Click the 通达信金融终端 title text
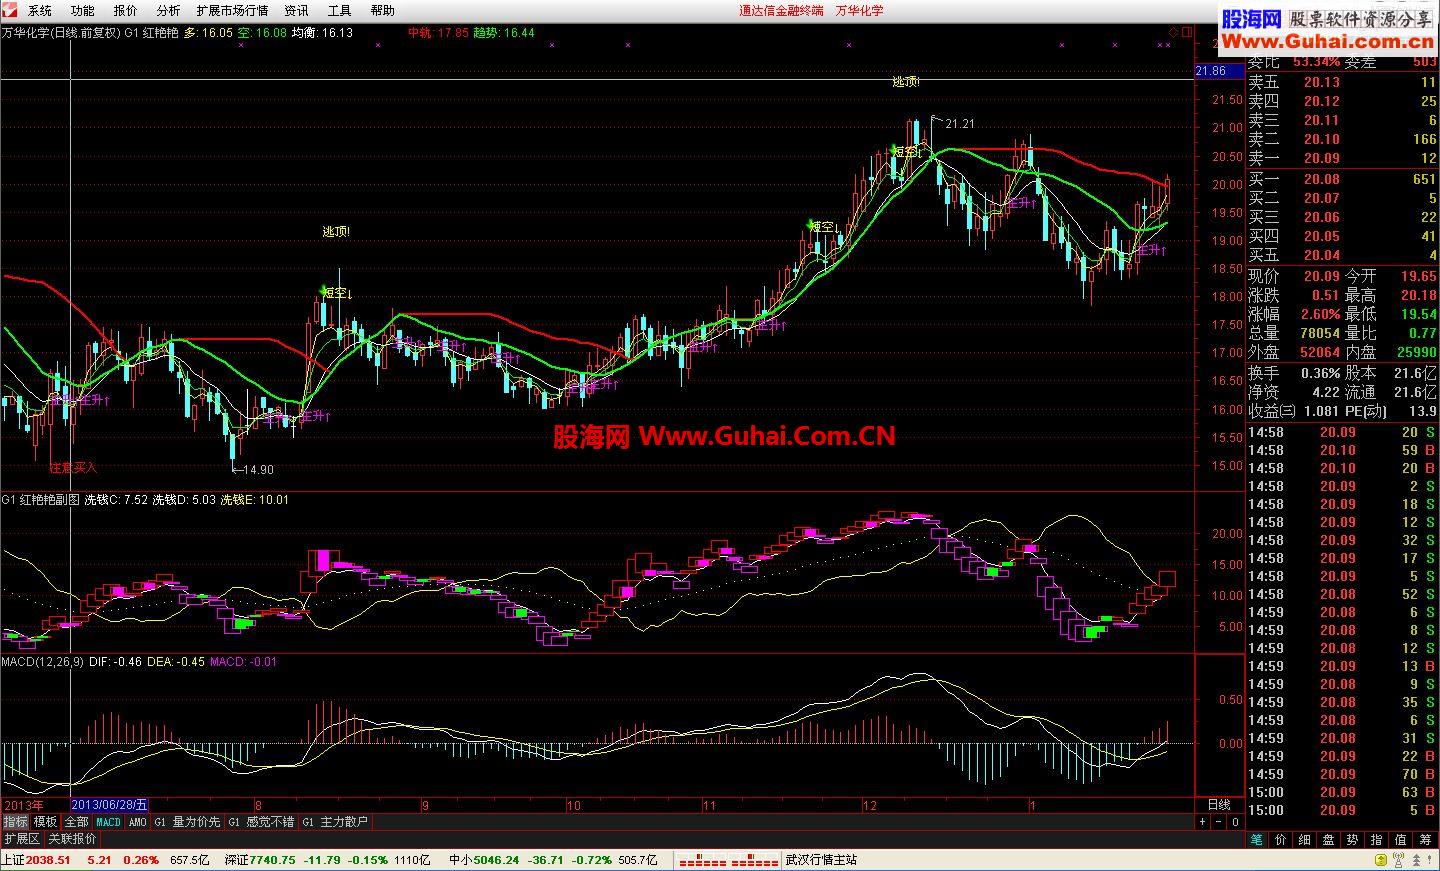The height and width of the screenshot is (871, 1440). point(781,11)
